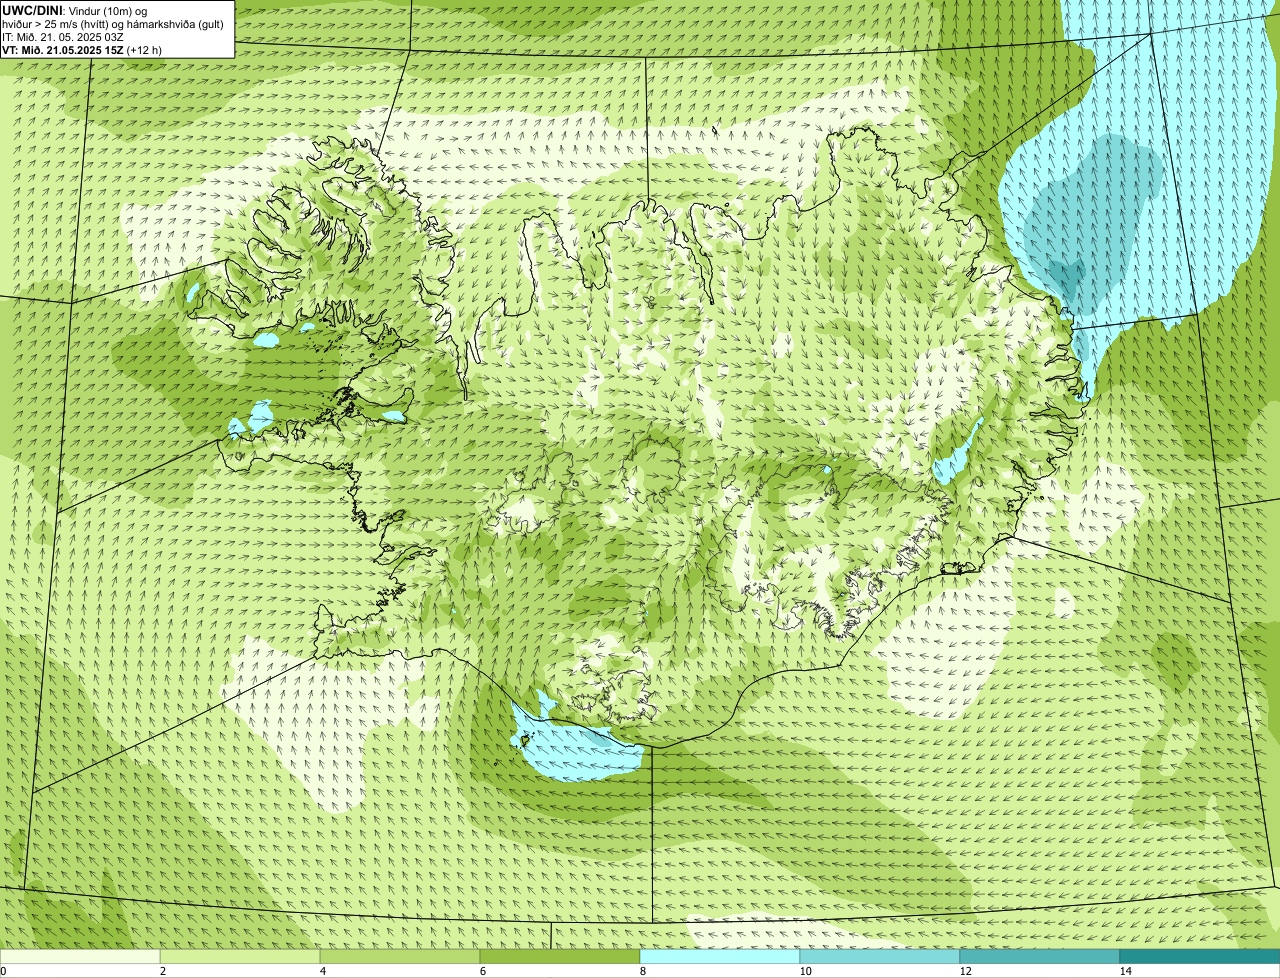1280x978 pixels.
Task: Click the title line "UWC/DINI: Vindur (10m) og"
Action: [x=75, y=10]
